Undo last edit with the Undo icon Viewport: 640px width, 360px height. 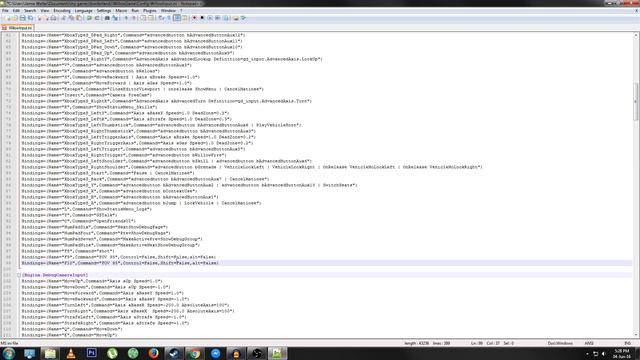pos(89,18)
